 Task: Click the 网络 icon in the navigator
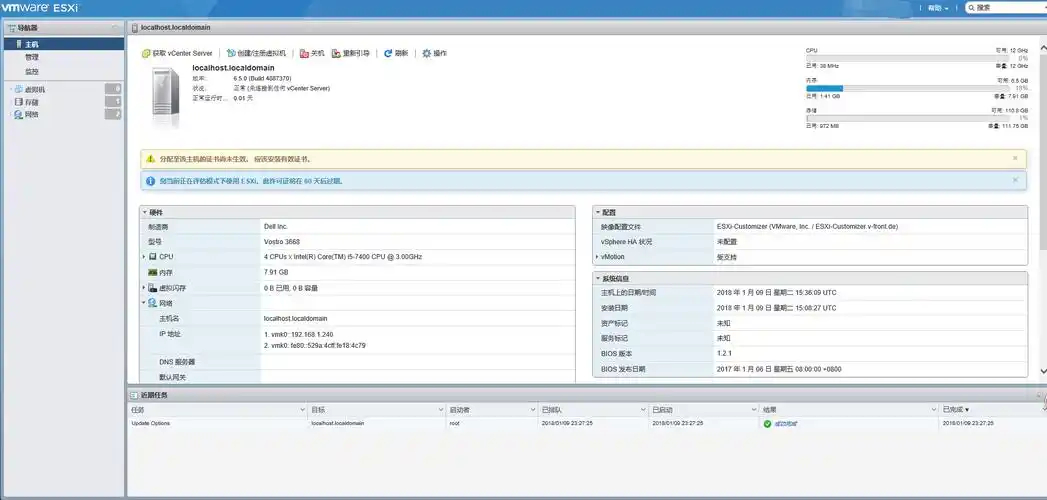pyautogui.click(x=19, y=115)
